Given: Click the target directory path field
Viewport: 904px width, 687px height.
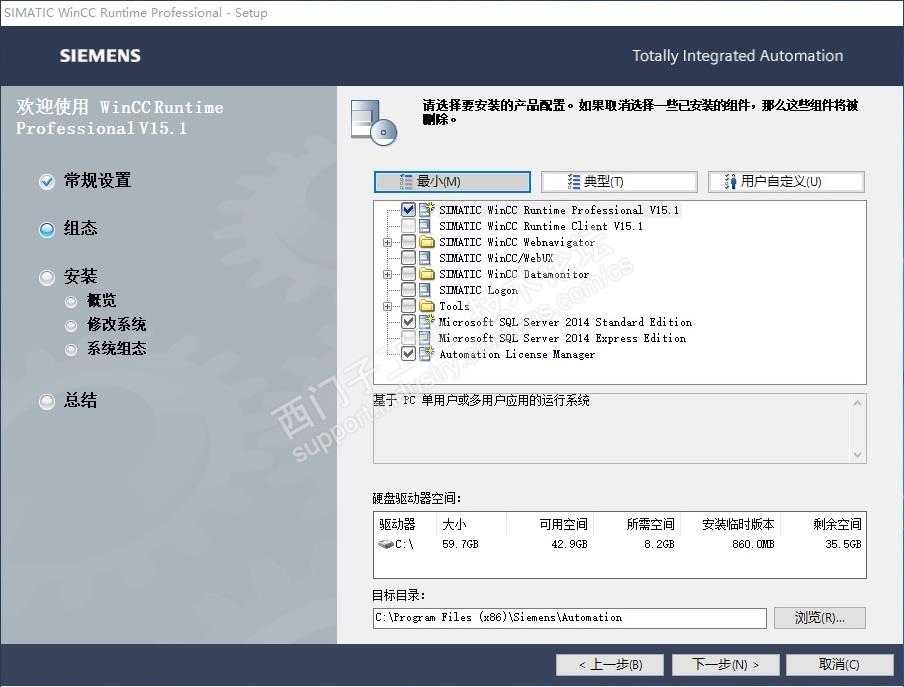Looking at the screenshot, I should click(570, 618).
